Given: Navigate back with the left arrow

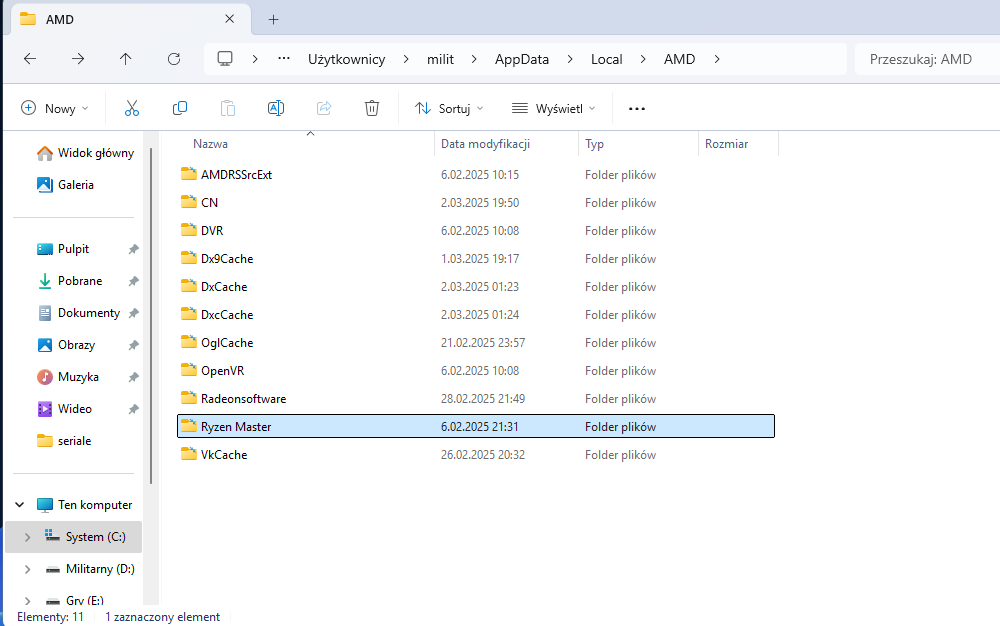Looking at the screenshot, I should coord(30,59).
